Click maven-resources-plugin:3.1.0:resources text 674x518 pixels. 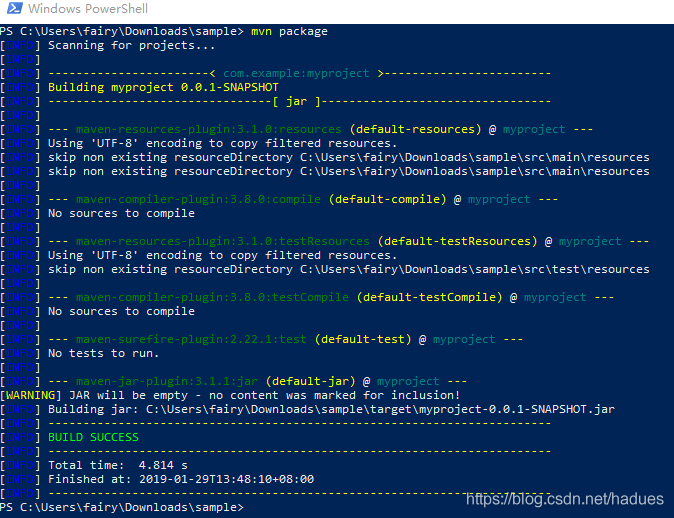click(x=209, y=129)
